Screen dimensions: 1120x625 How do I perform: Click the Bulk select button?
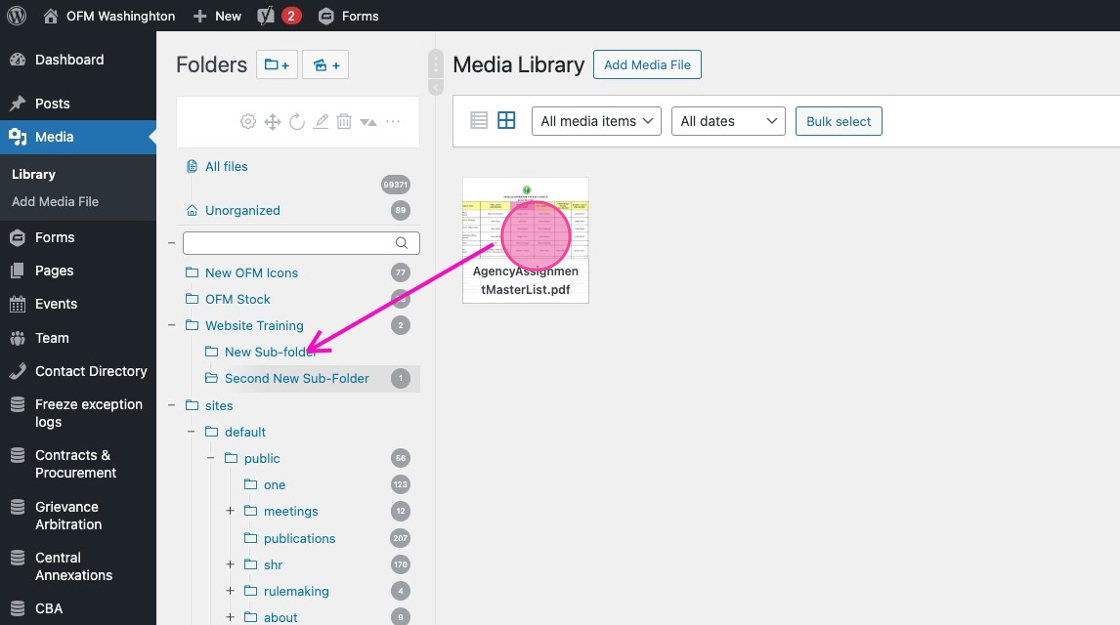[839, 121]
